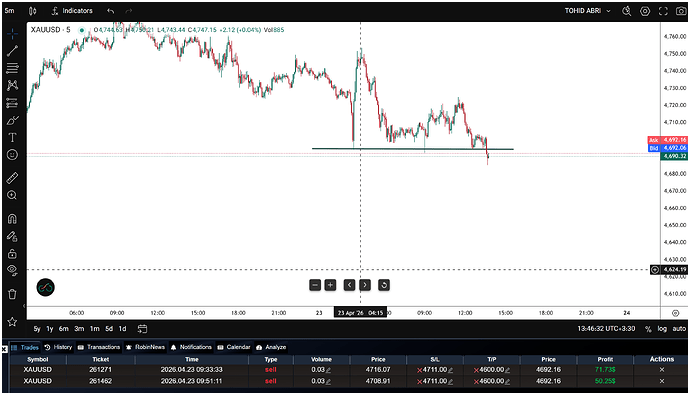The width and height of the screenshot is (690, 395).
Task: Open the quick search icon
Action: (x=626, y=11)
